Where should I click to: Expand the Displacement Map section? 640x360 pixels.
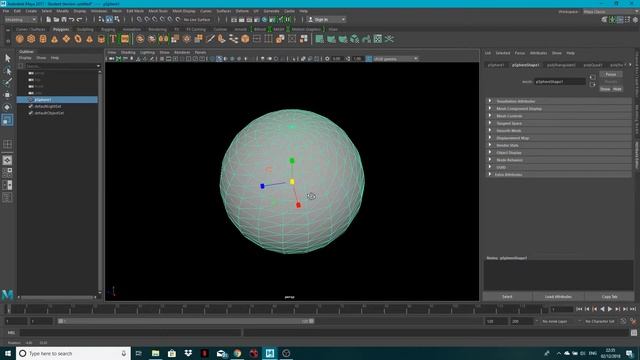[x=559, y=138]
